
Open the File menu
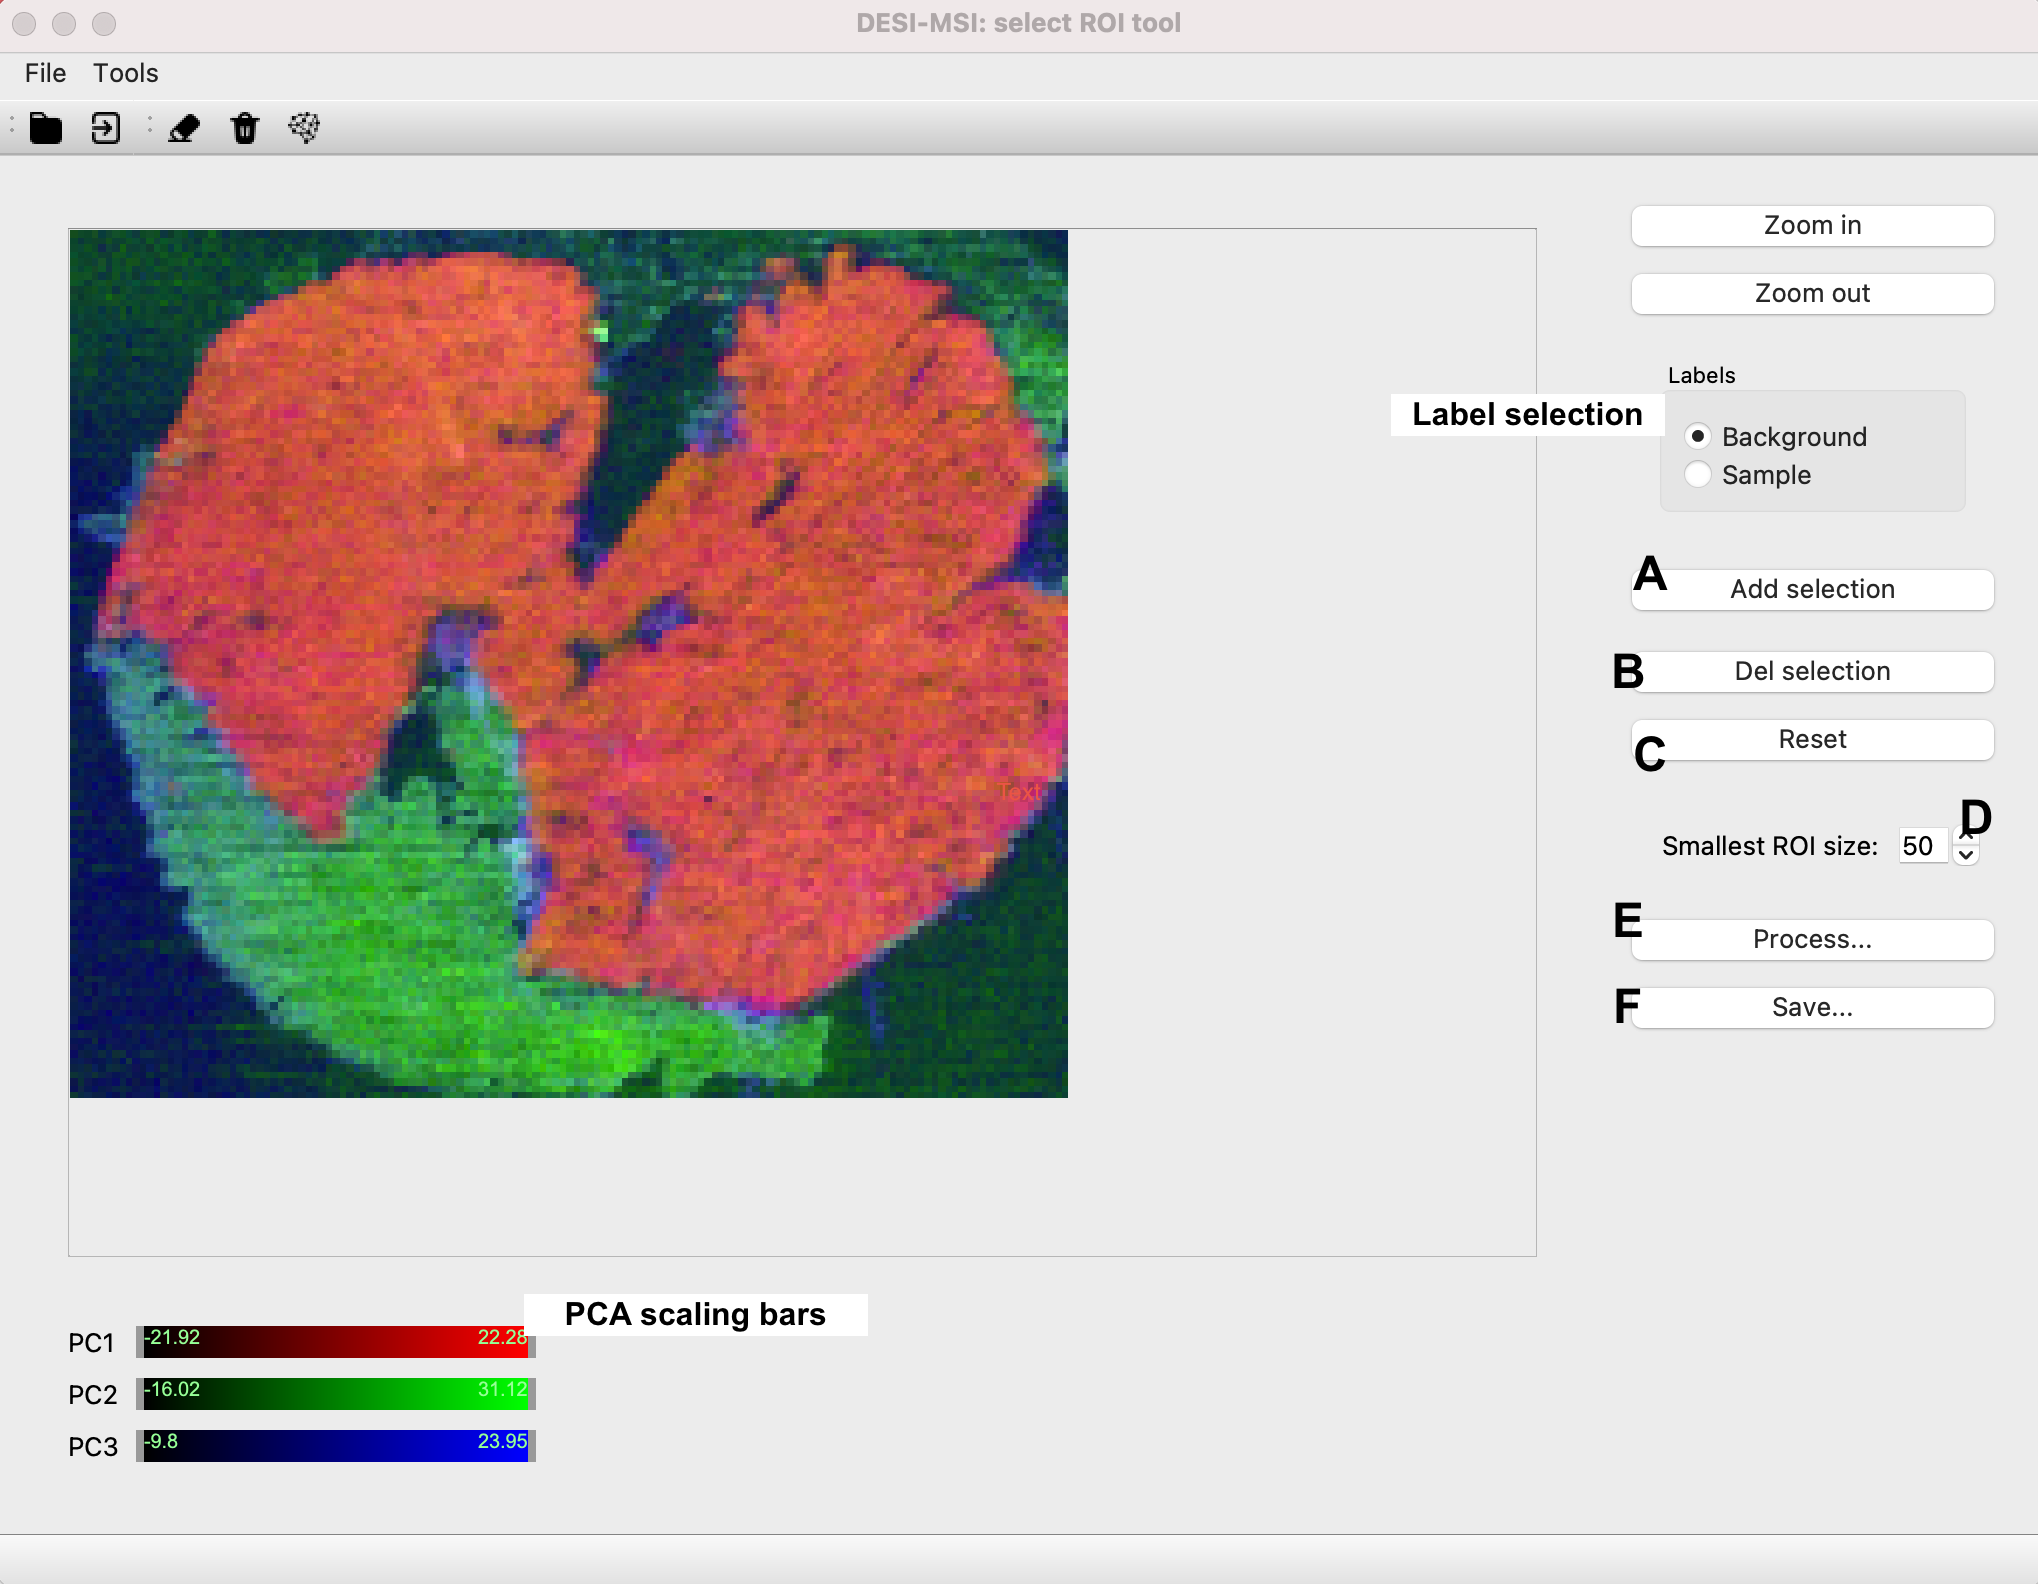point(45,73)
